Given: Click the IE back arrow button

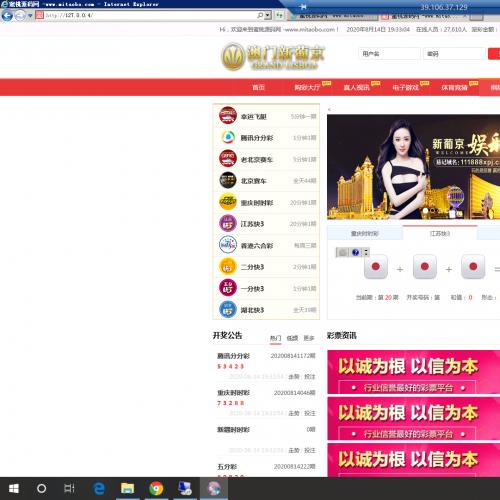Looking at the screenshot, I should pos(7,15).
